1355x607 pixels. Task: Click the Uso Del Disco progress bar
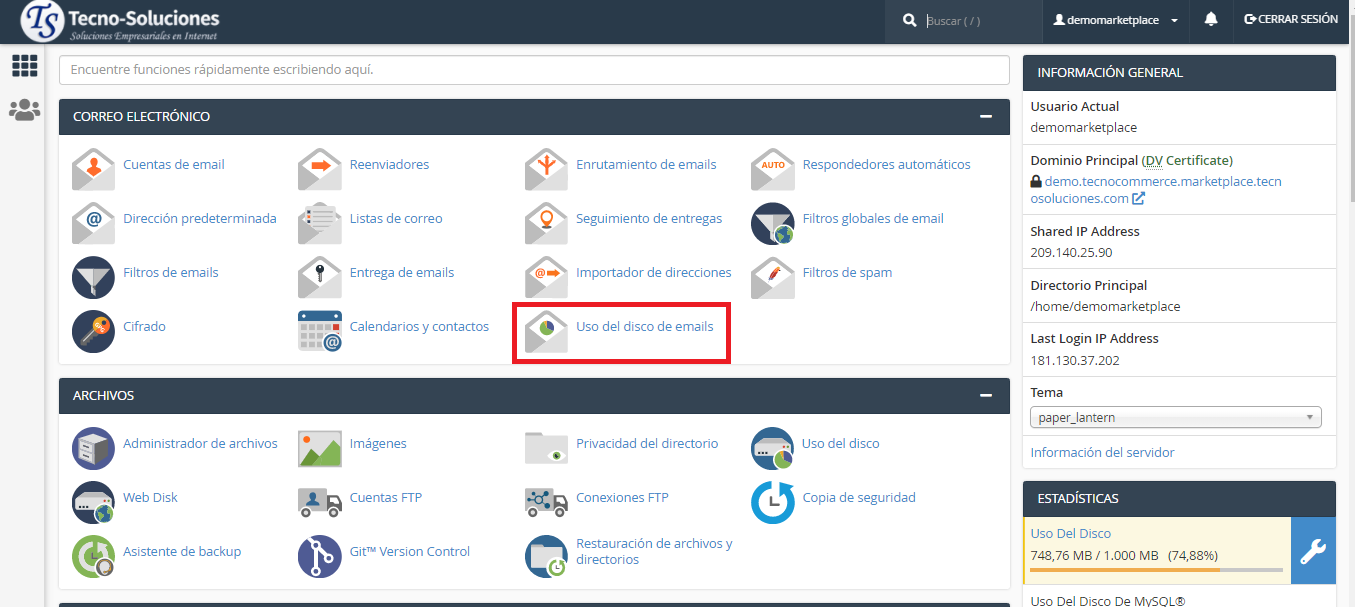coord(1156,570)
